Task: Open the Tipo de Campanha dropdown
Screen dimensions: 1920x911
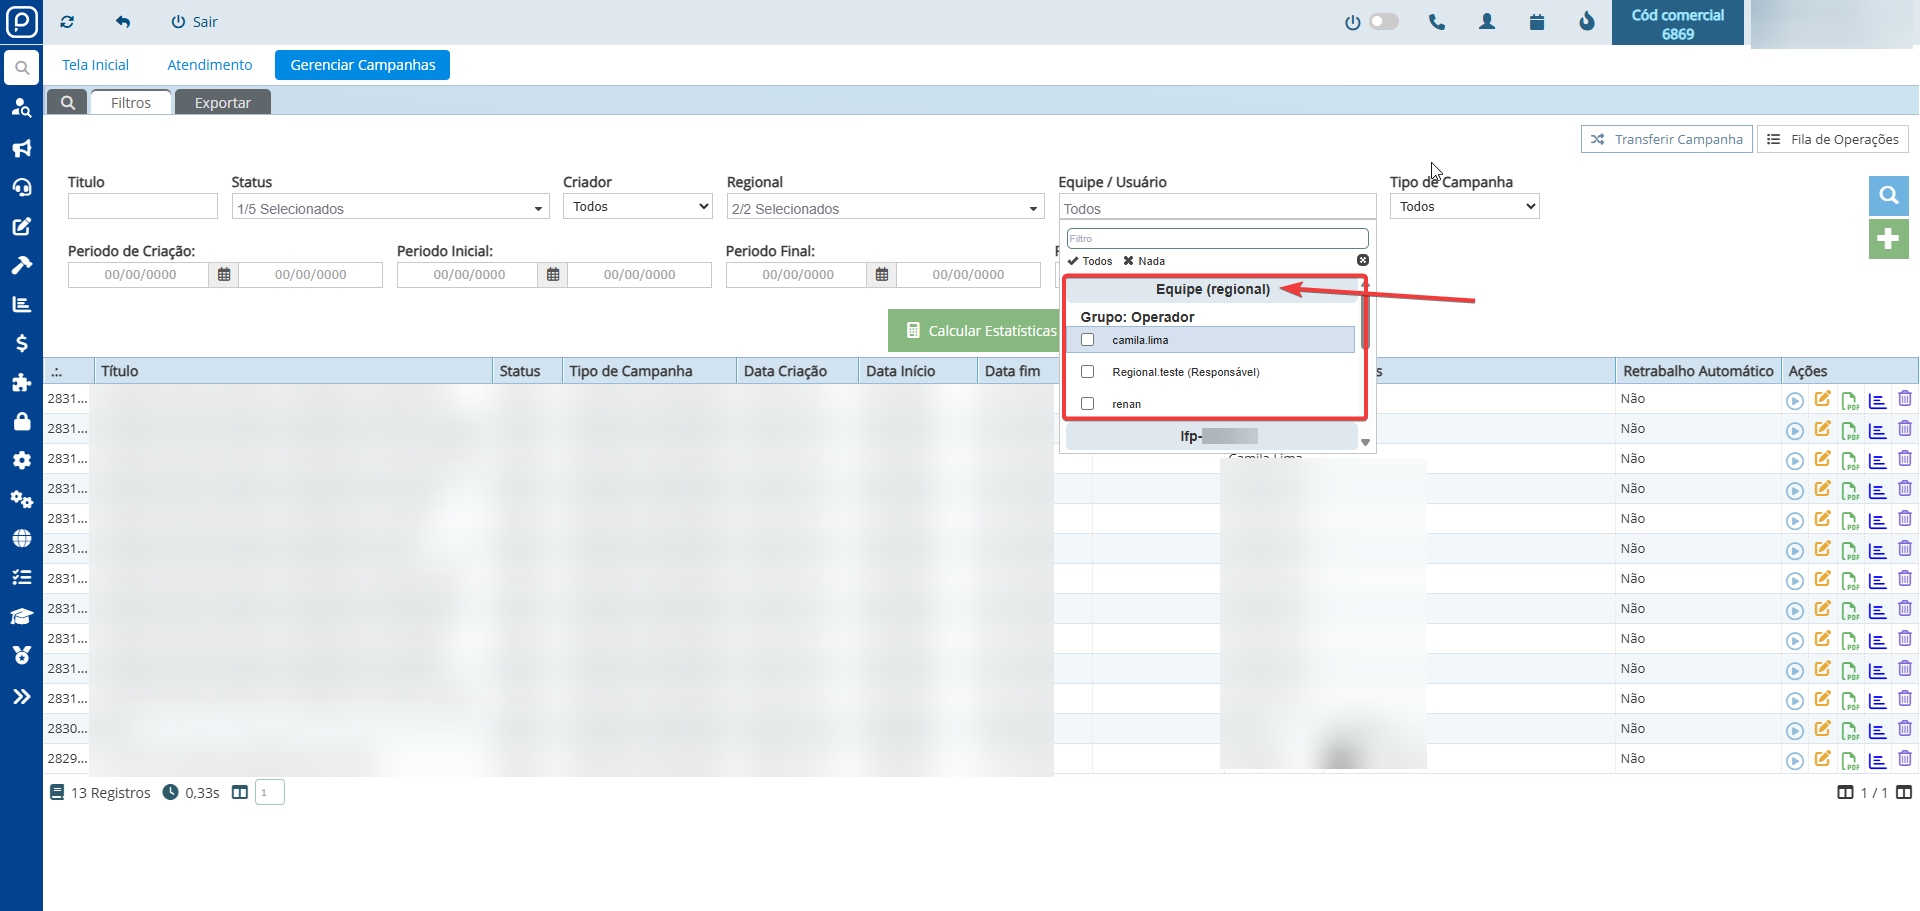Action: [1464, 207]
